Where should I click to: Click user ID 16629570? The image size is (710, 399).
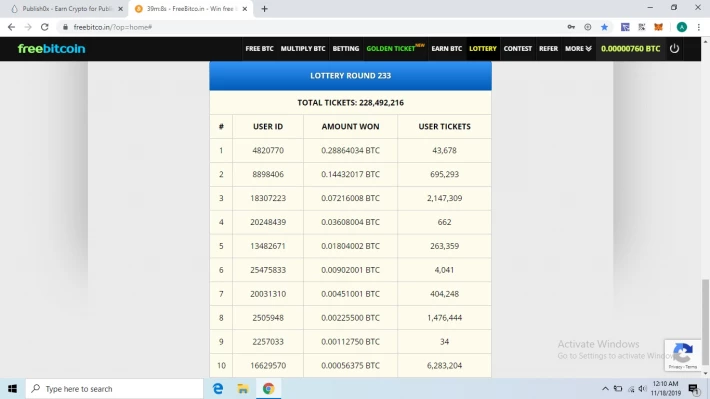(268, 366)
